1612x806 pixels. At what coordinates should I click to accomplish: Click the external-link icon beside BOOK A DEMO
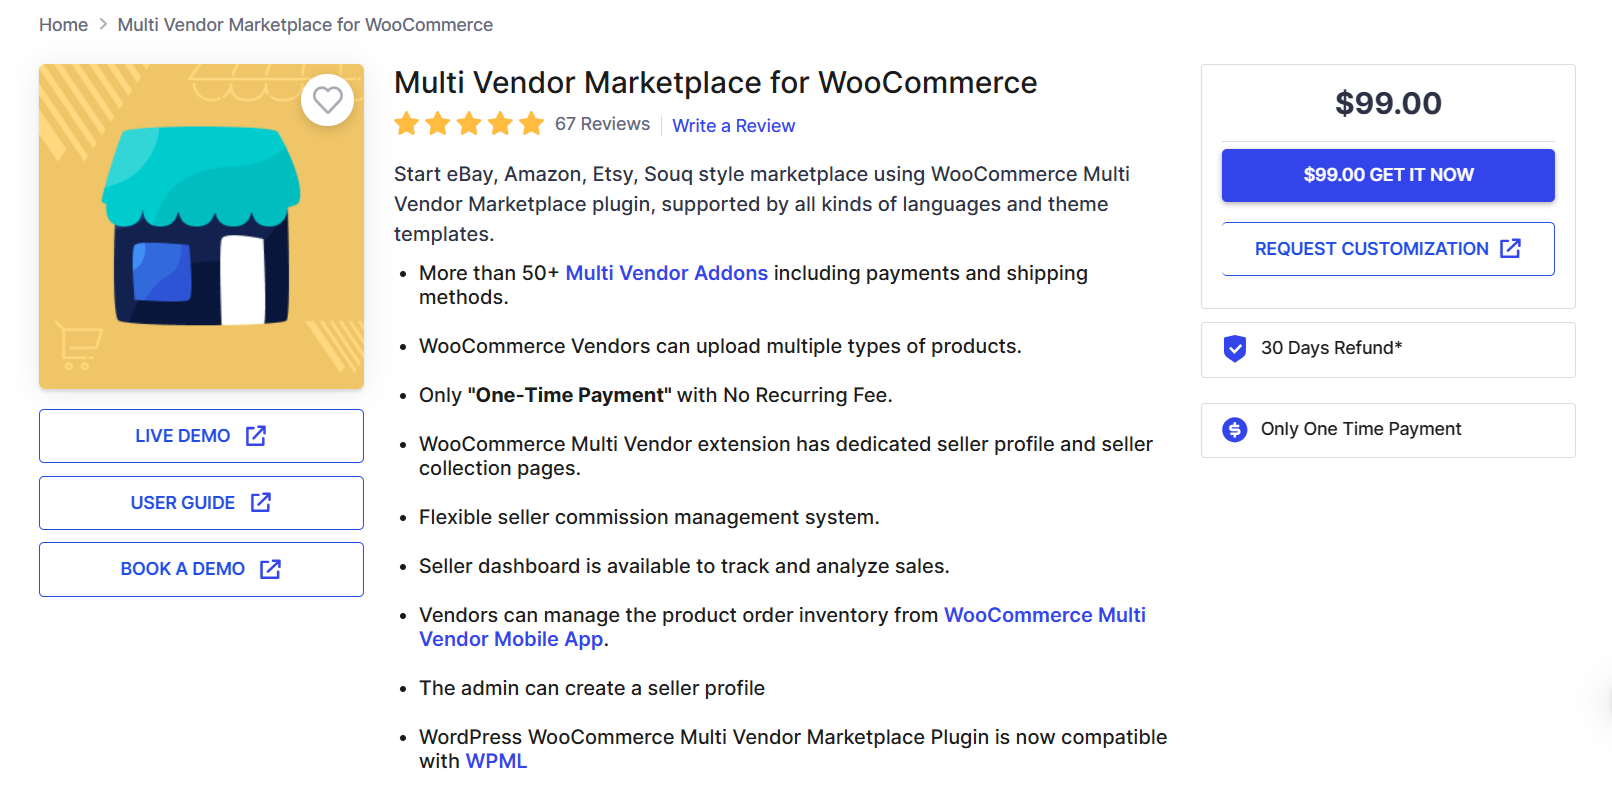click(x=270, y=568)
